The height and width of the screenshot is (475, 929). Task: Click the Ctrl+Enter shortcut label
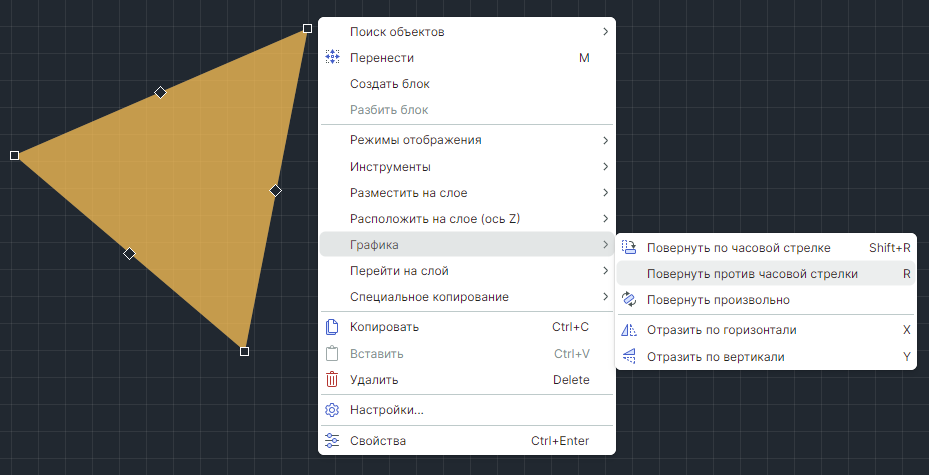tap(560, 441)
